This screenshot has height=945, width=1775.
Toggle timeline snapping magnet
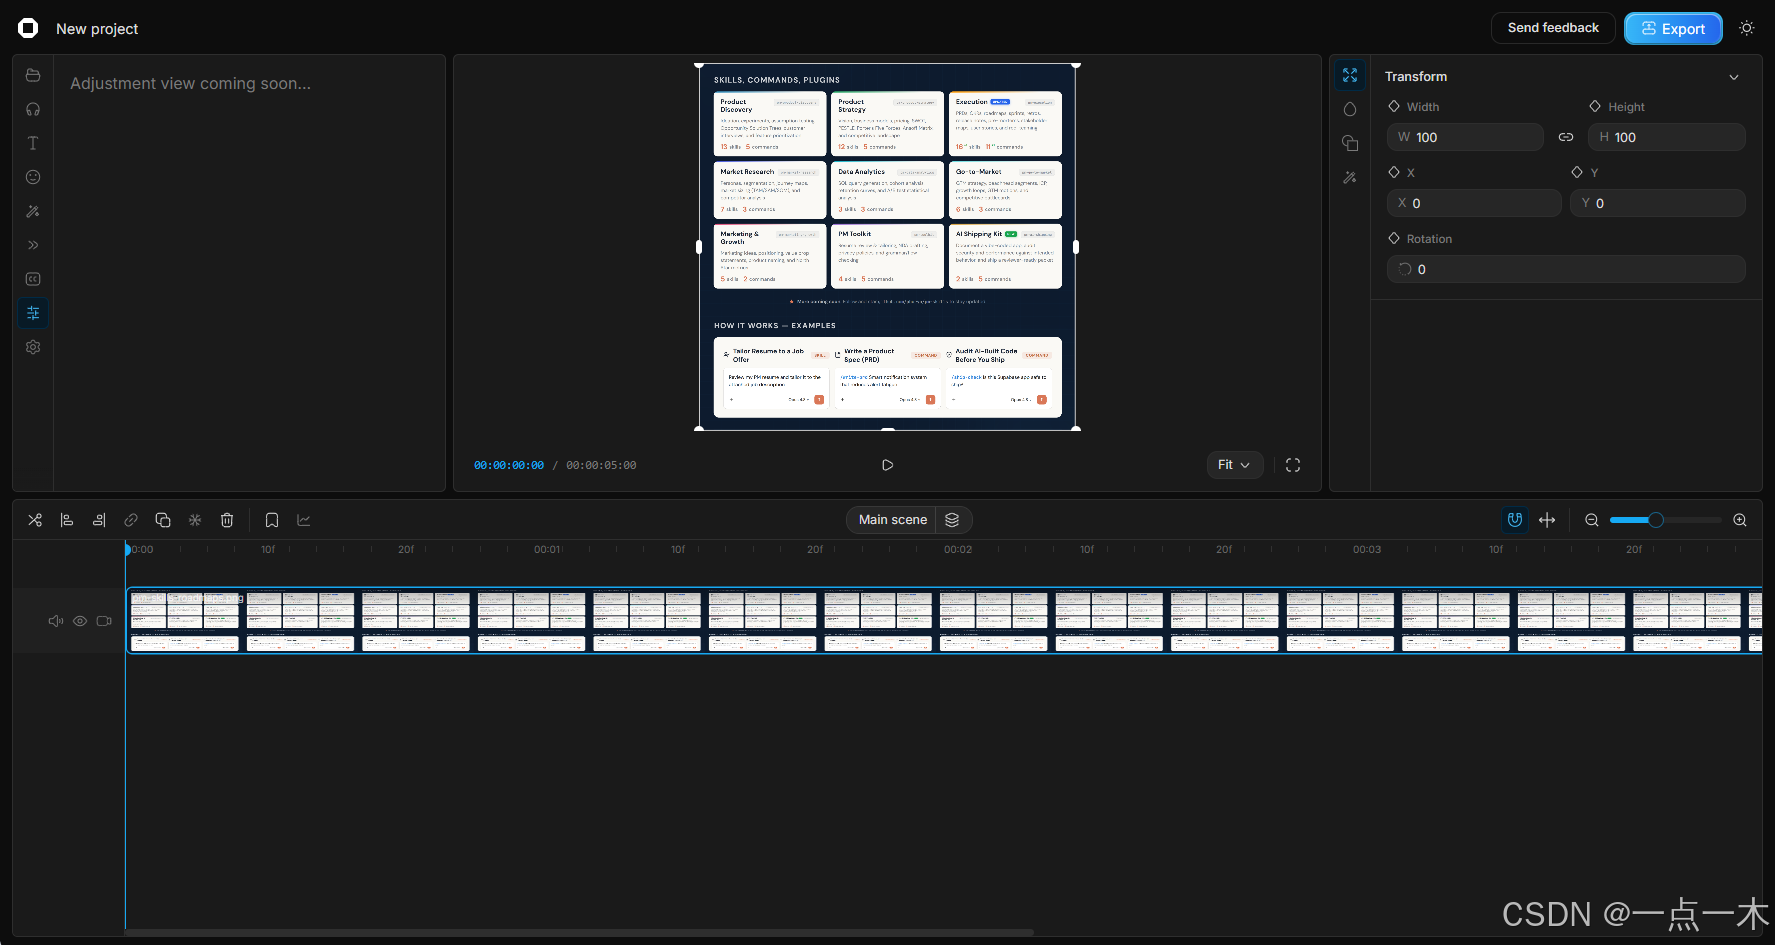1515,520
